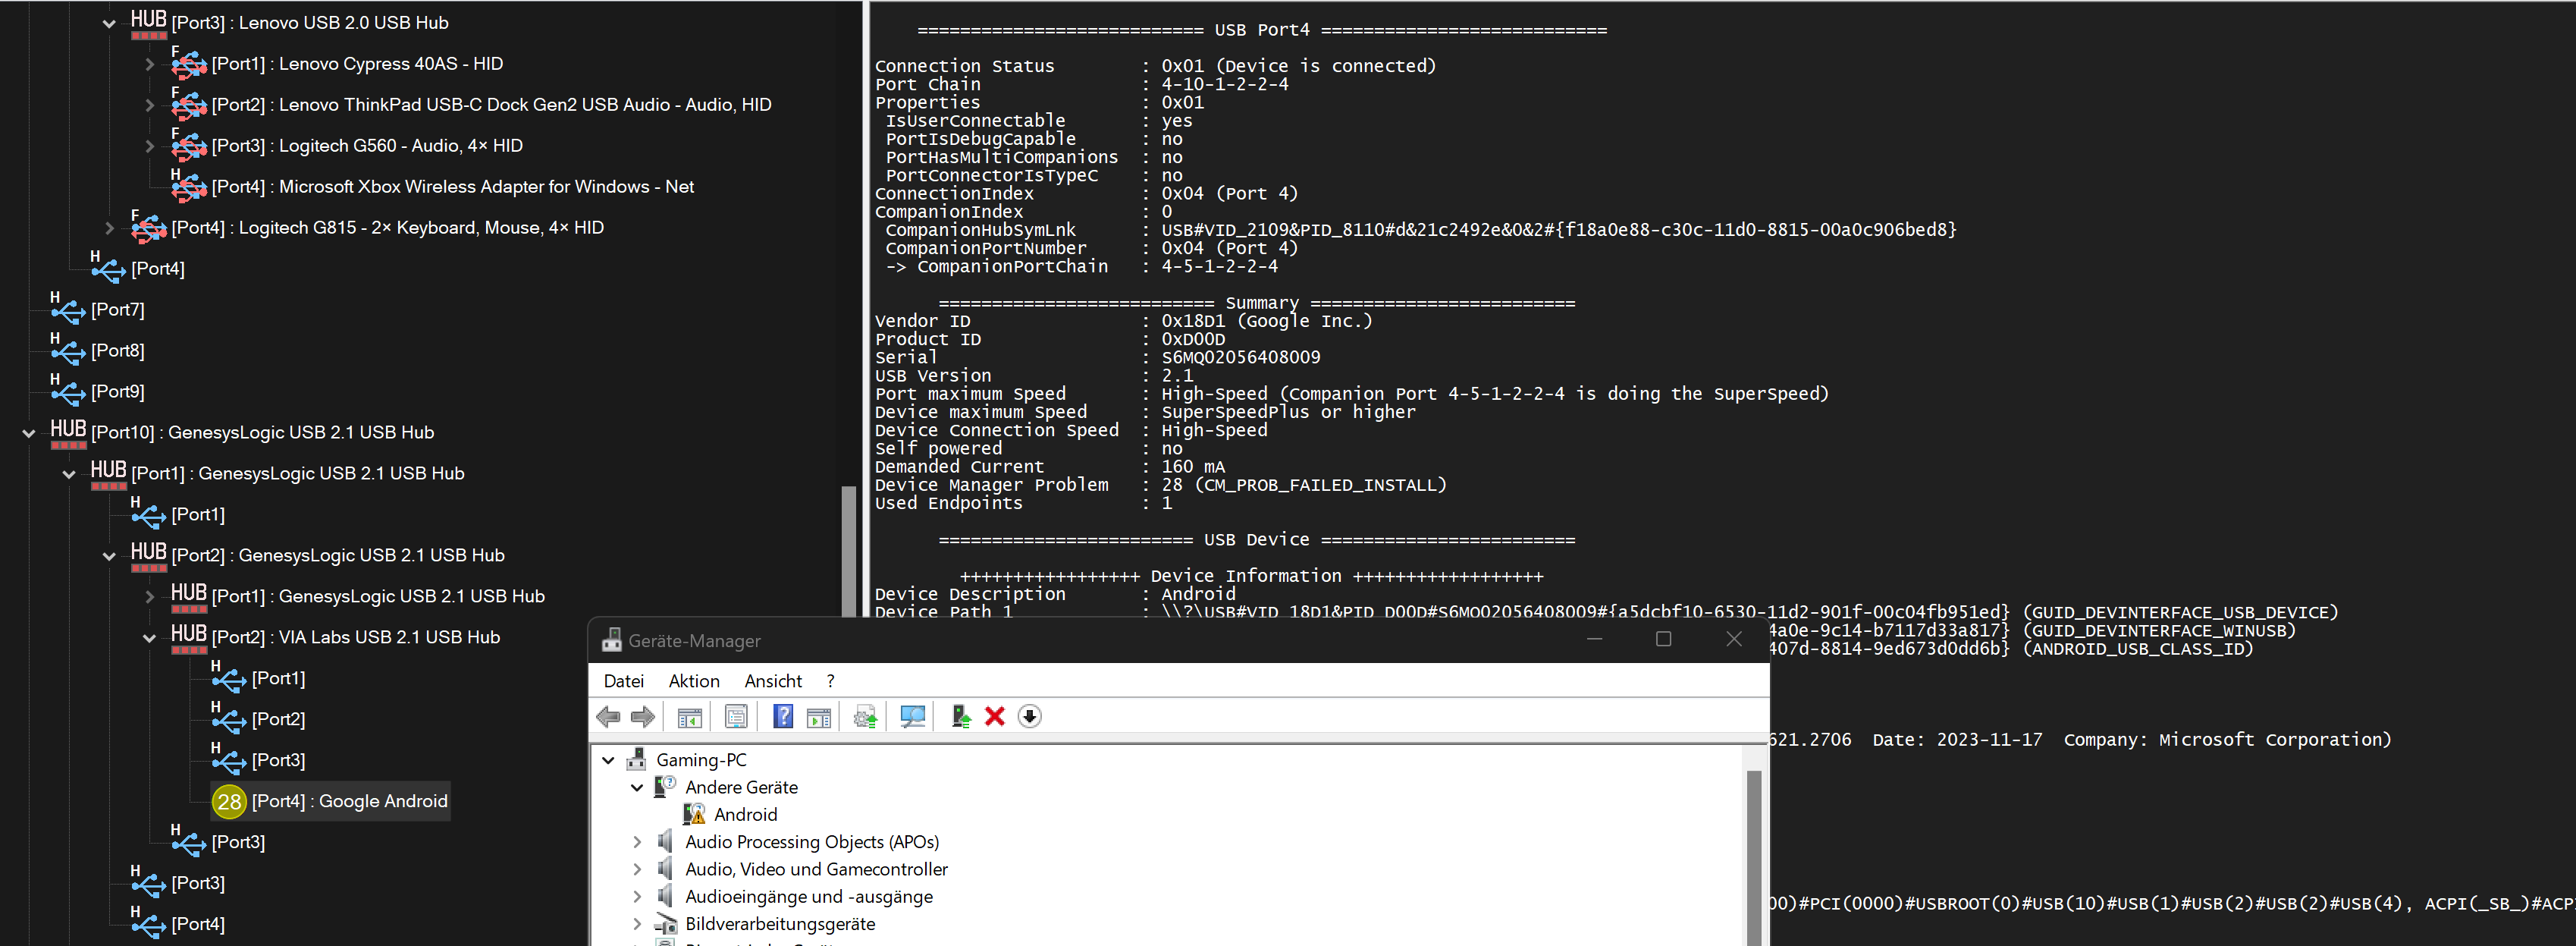
Task: Select the Android device under Andere Geräte
Action: 744,815
